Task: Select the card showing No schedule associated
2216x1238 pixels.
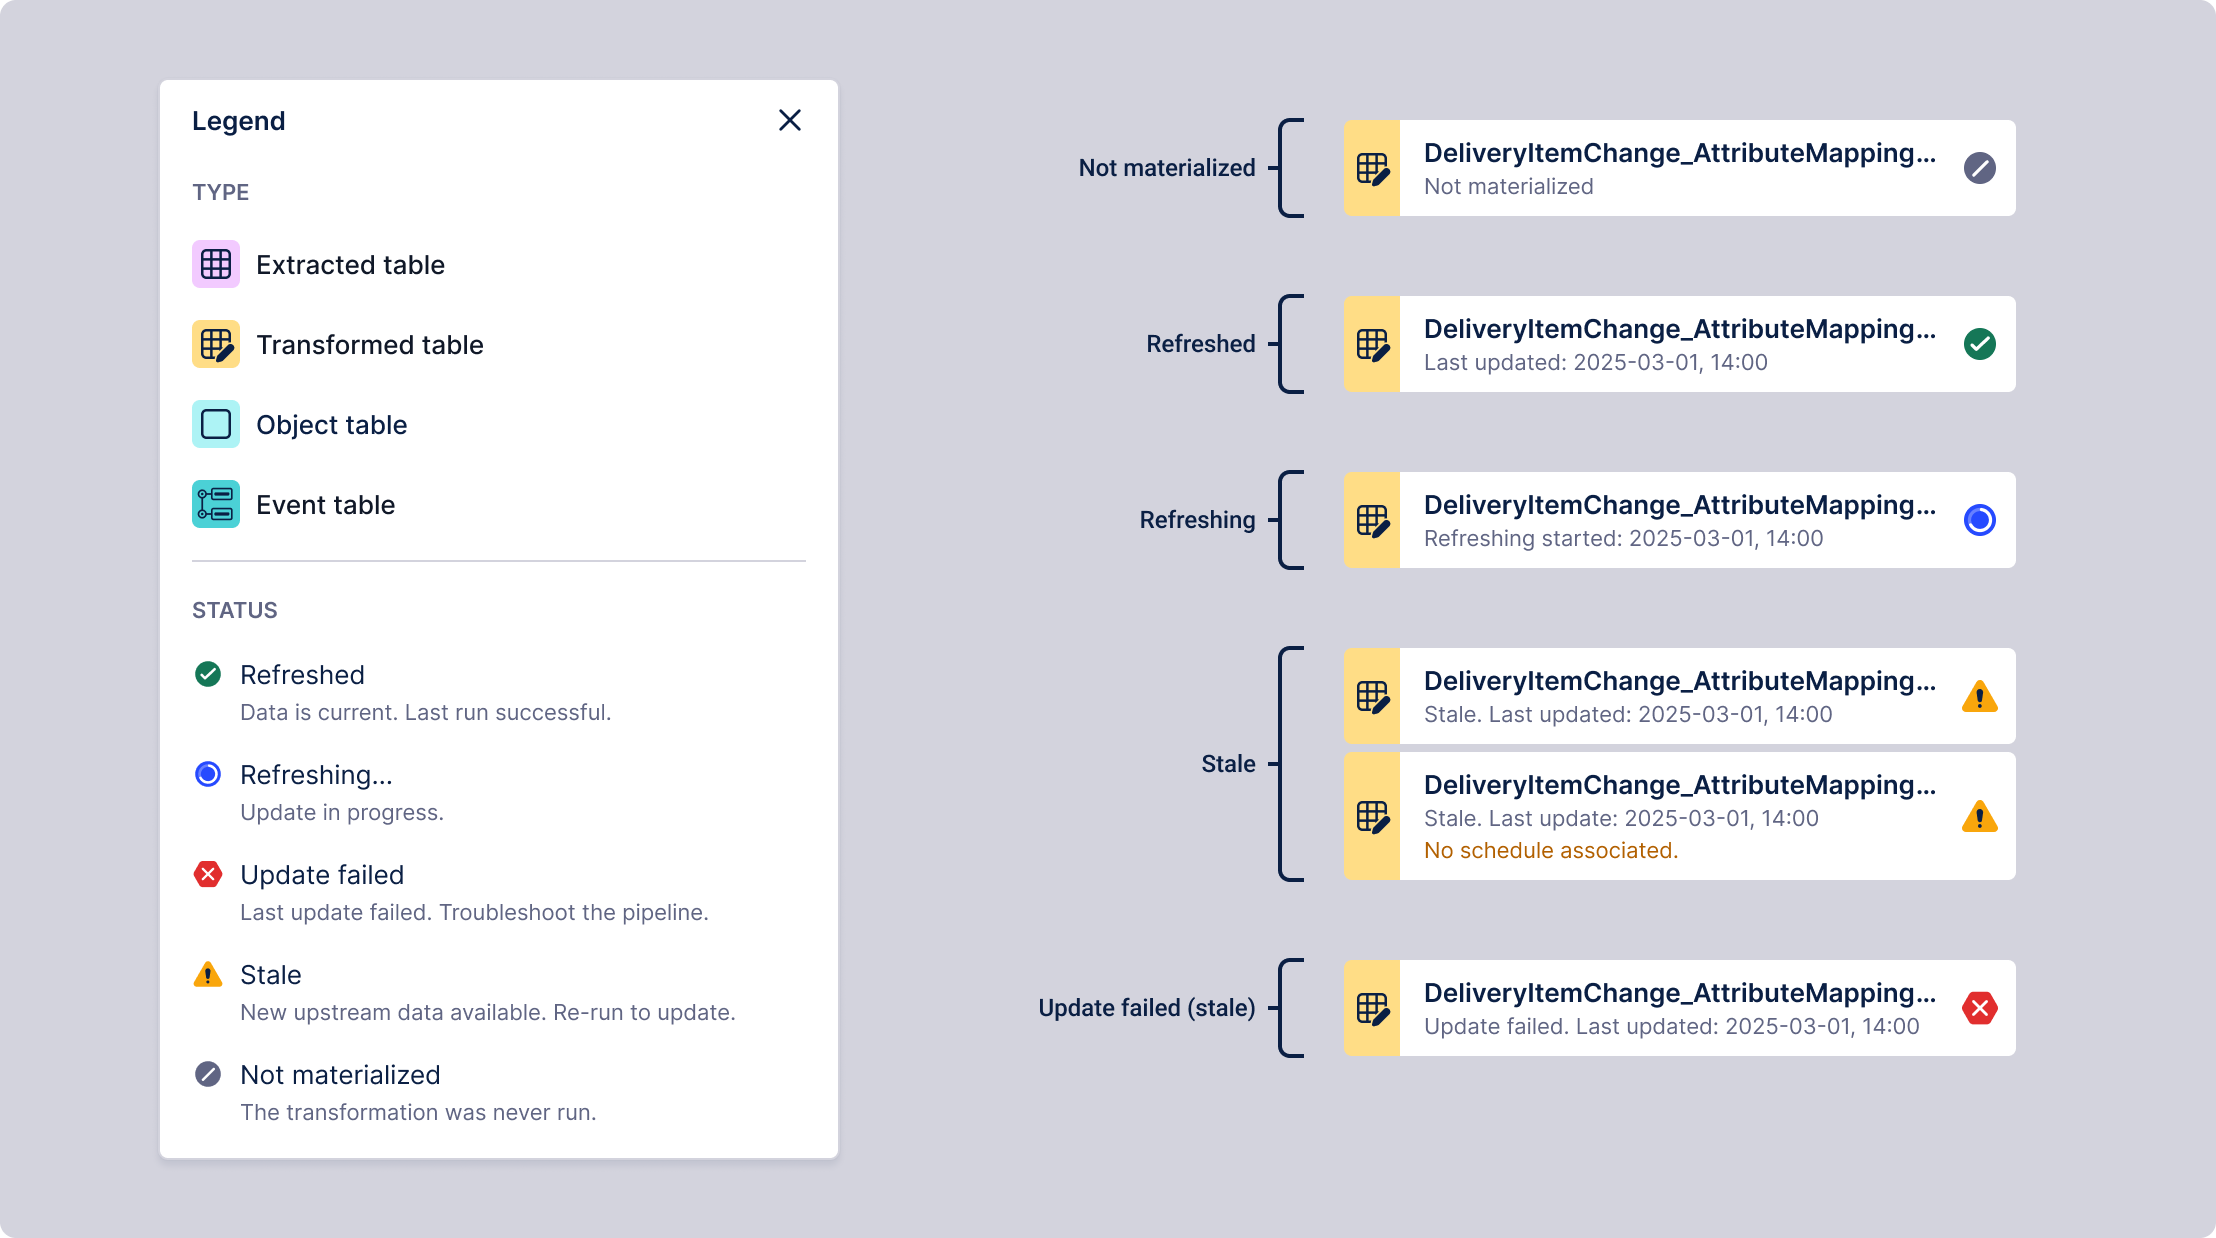Action: pos(1680,816)
